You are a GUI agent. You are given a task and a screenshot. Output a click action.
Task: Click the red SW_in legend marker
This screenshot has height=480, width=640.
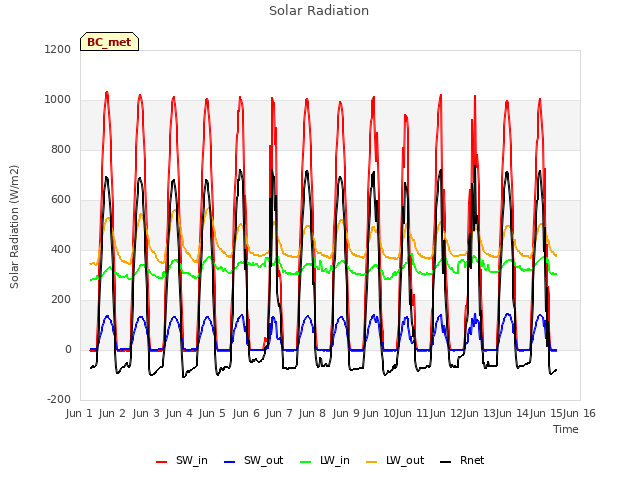162,462
